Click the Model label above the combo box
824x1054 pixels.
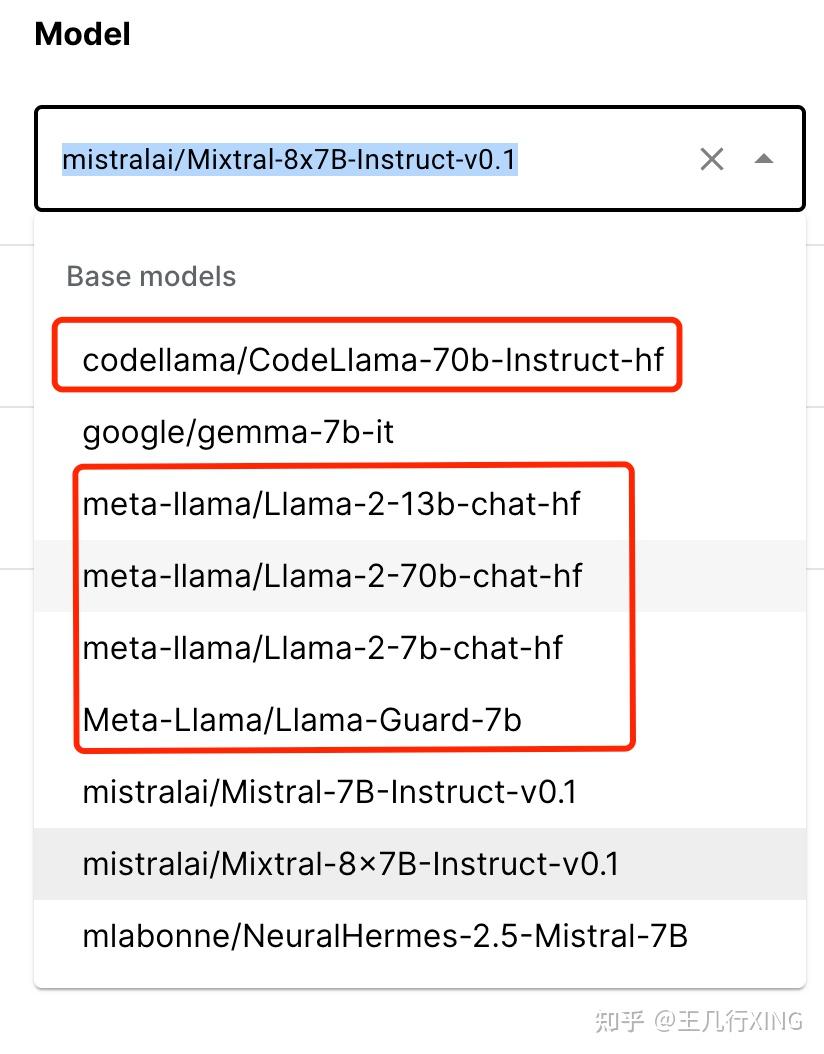coord(82,33)
